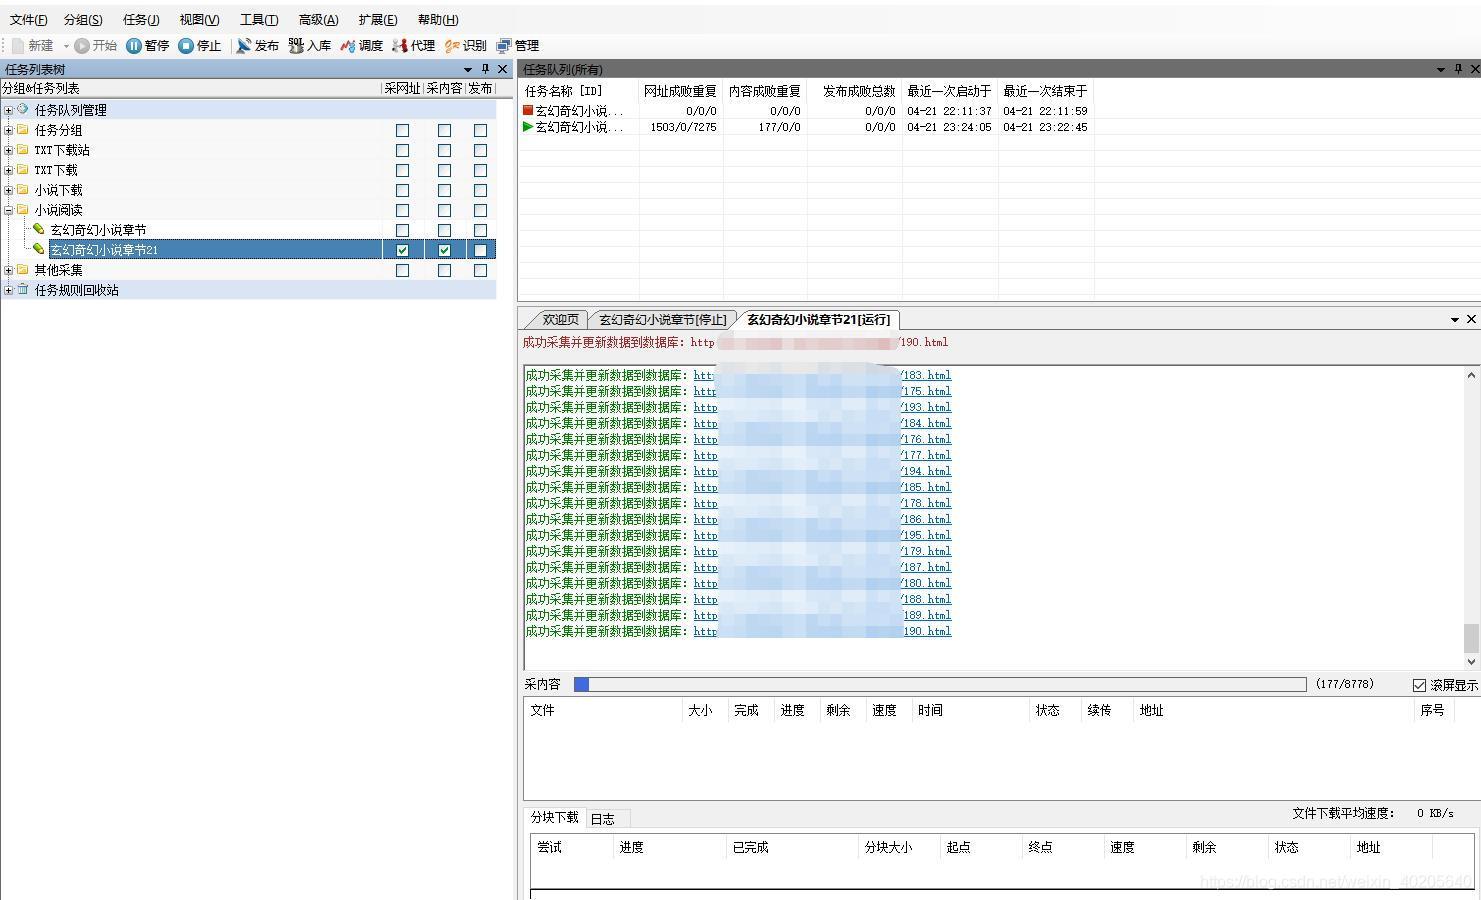The image size is (1481, 900).
Task: Toggle 采内容 checkbox for 小说阅读
Action: [x=444, y=210]
